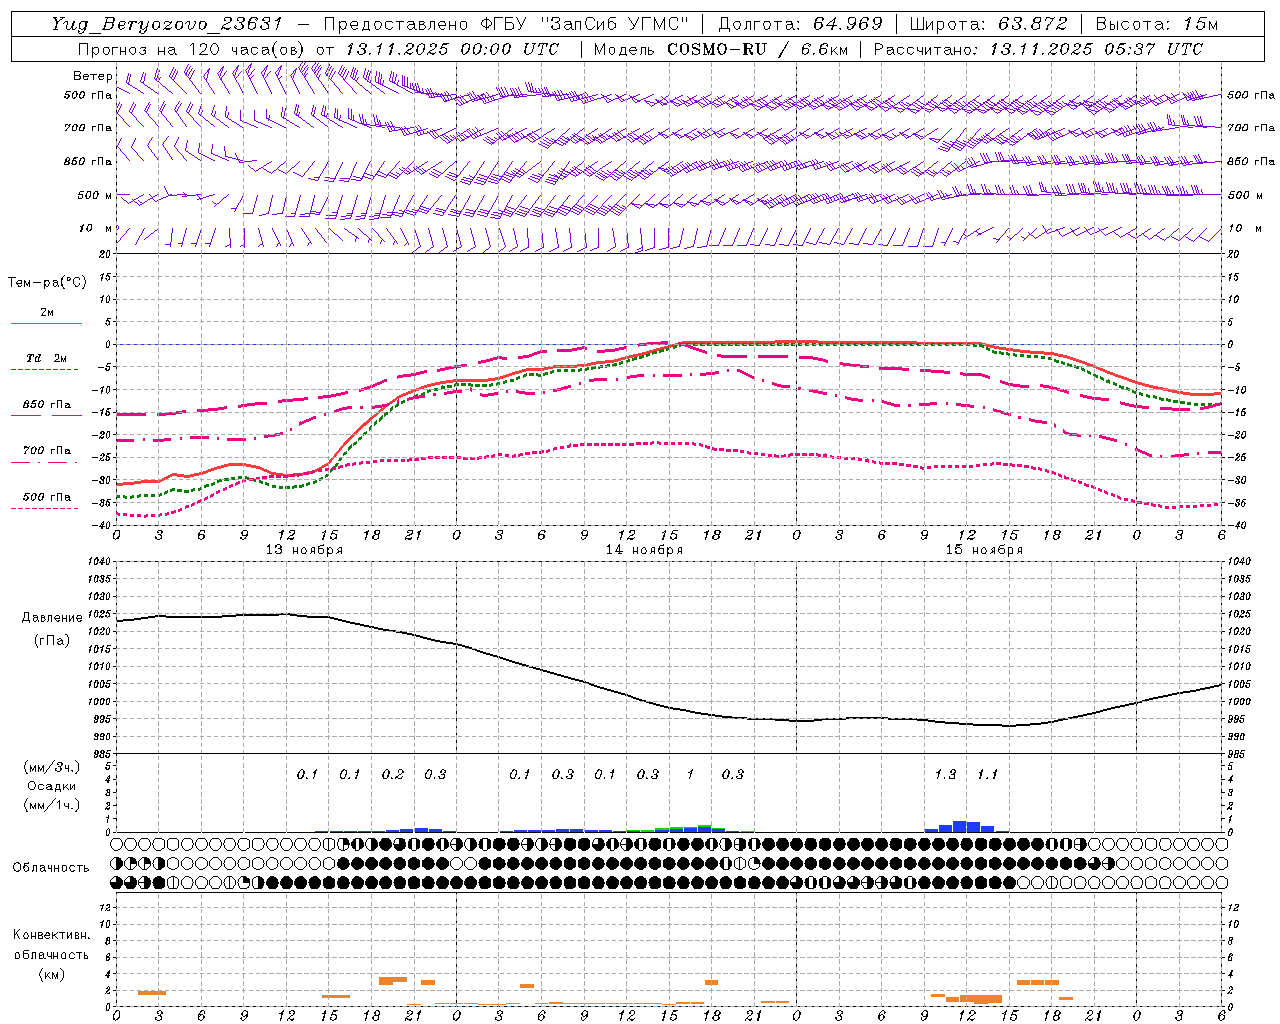Click the tallest blue precipitation bar on 15 ноября
Viewport: 1280px width, 1024px height.
click(960, 826)
